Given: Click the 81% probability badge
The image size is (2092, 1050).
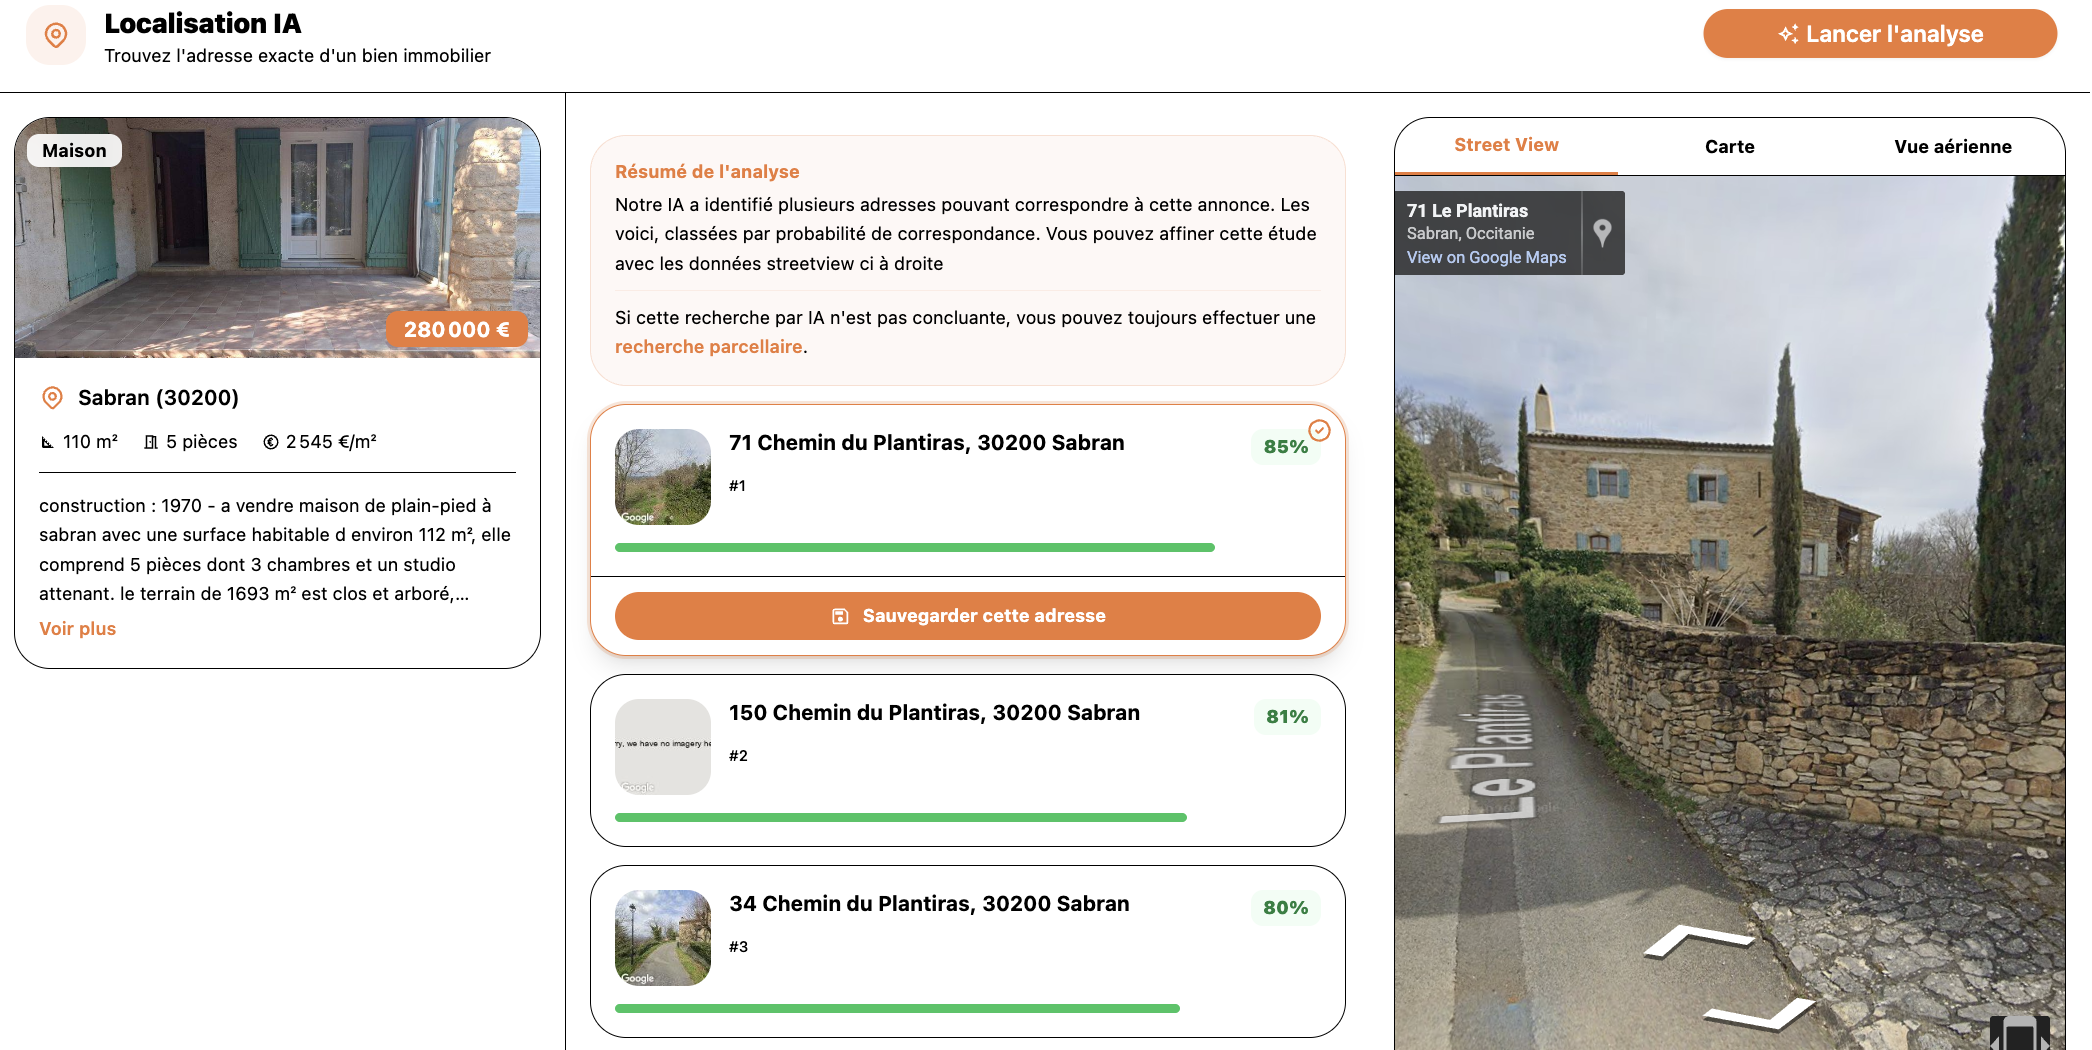Looking at the screenshot, I should [x=1286, y=717].
